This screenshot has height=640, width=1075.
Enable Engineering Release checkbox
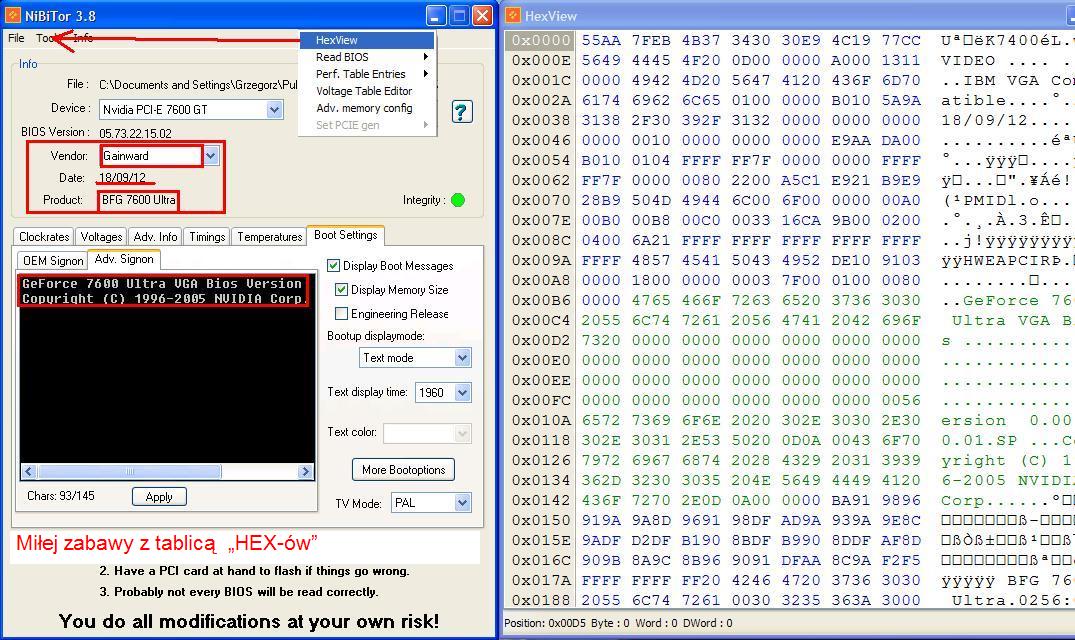click(x=341, y=313)
